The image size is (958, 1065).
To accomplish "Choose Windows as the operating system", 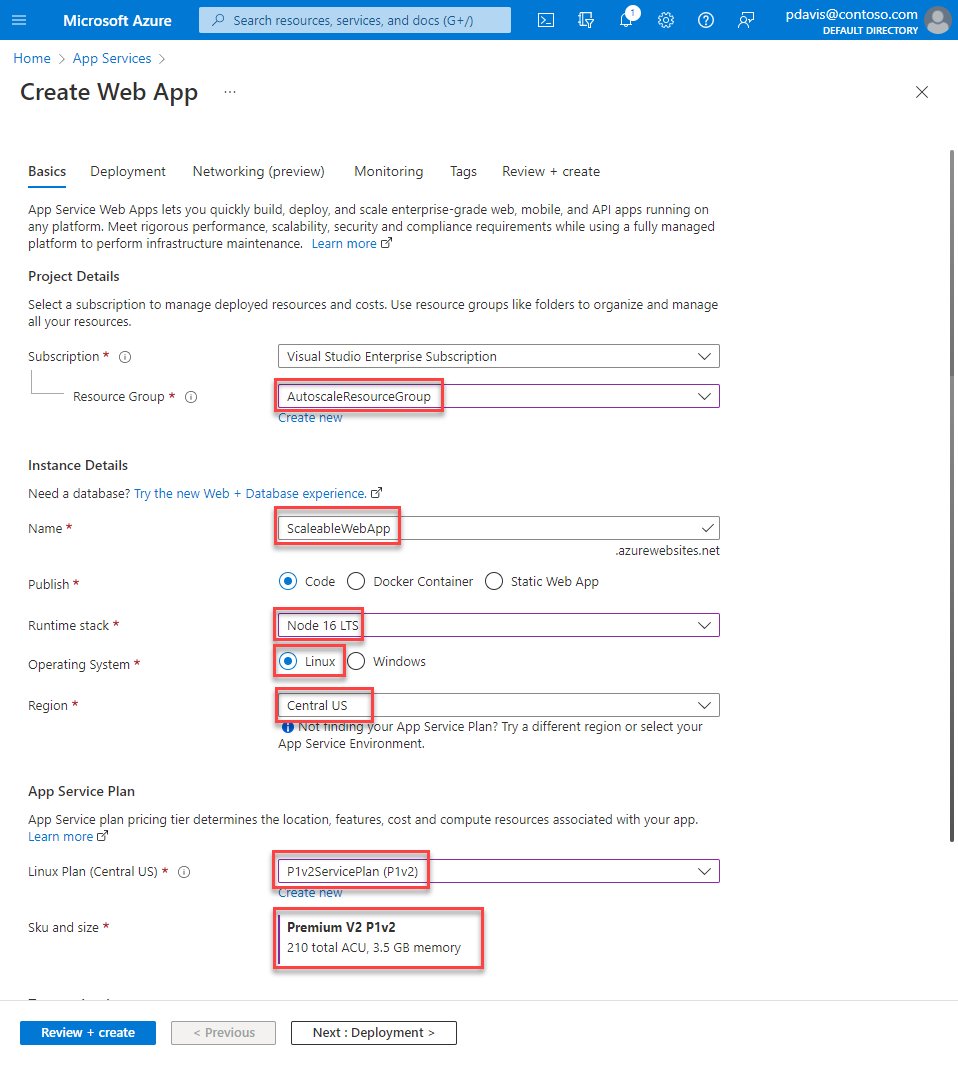I will click(356, 661).
